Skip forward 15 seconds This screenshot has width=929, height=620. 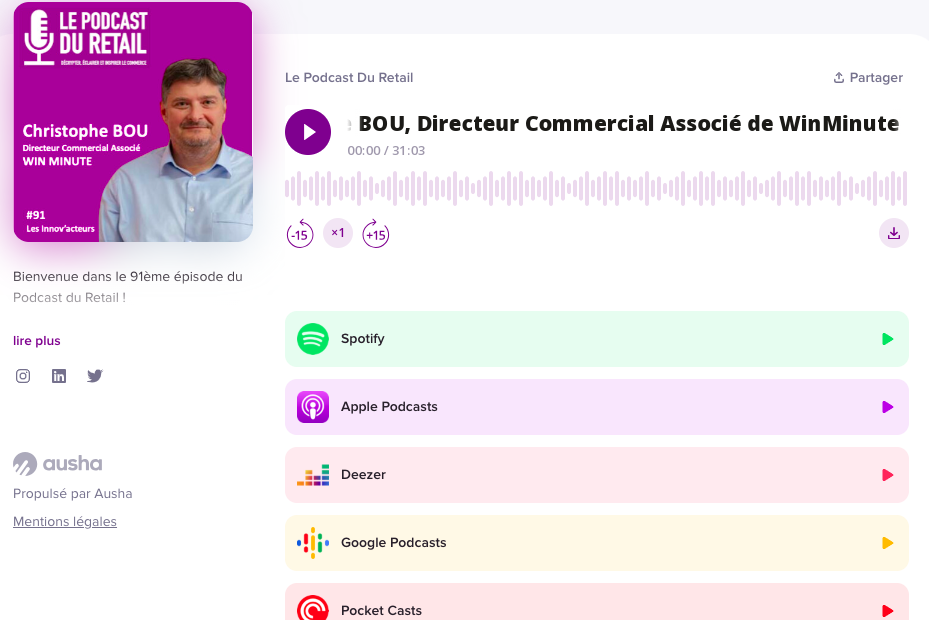click(x=376, y=234)
